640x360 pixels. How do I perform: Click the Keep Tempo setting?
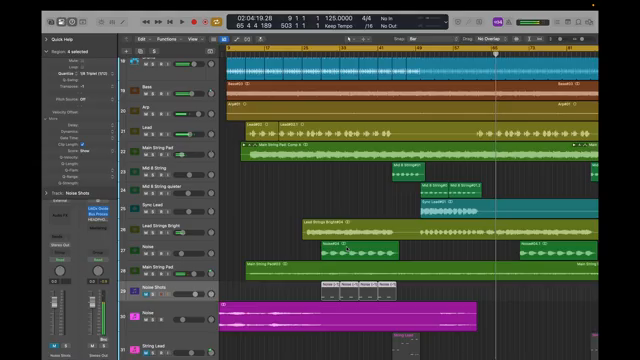338,26
